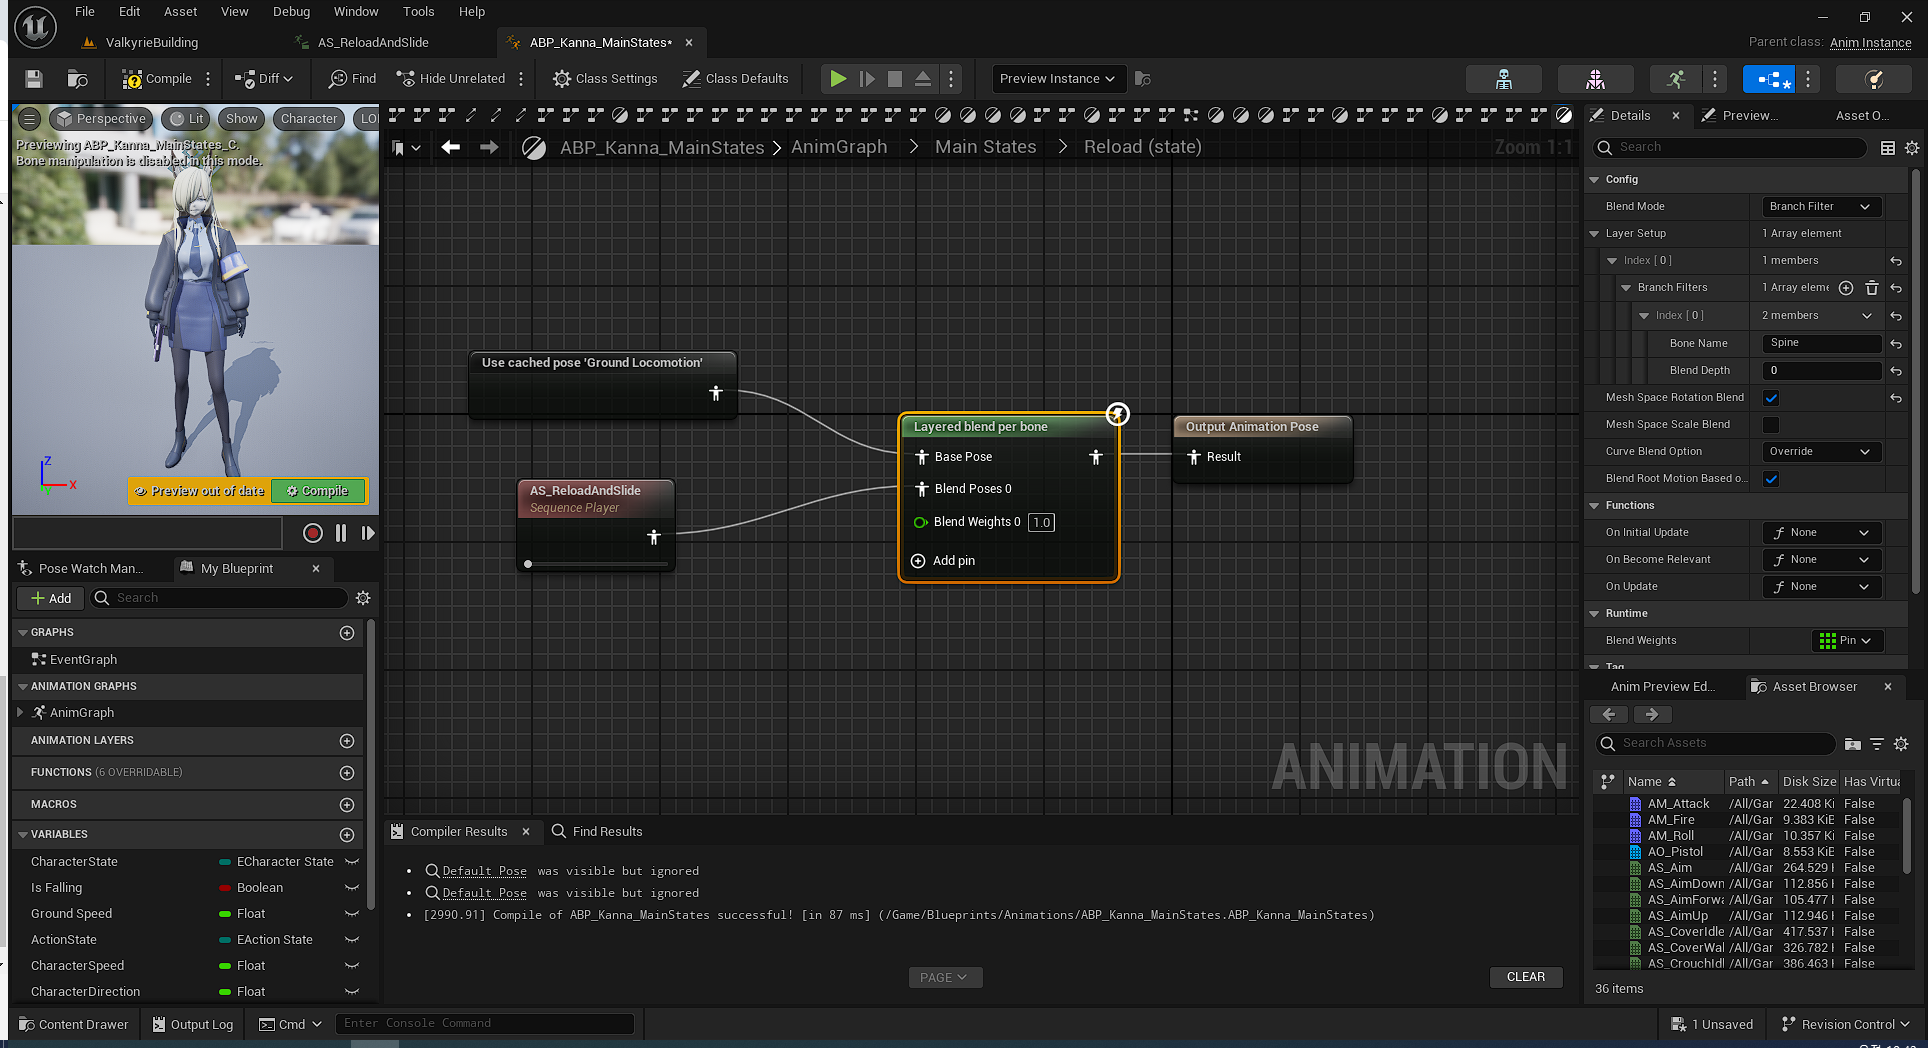Click the Stop simulation button
The height and width of the screenshot is (1048, 1928).
(x=895, y=79)
